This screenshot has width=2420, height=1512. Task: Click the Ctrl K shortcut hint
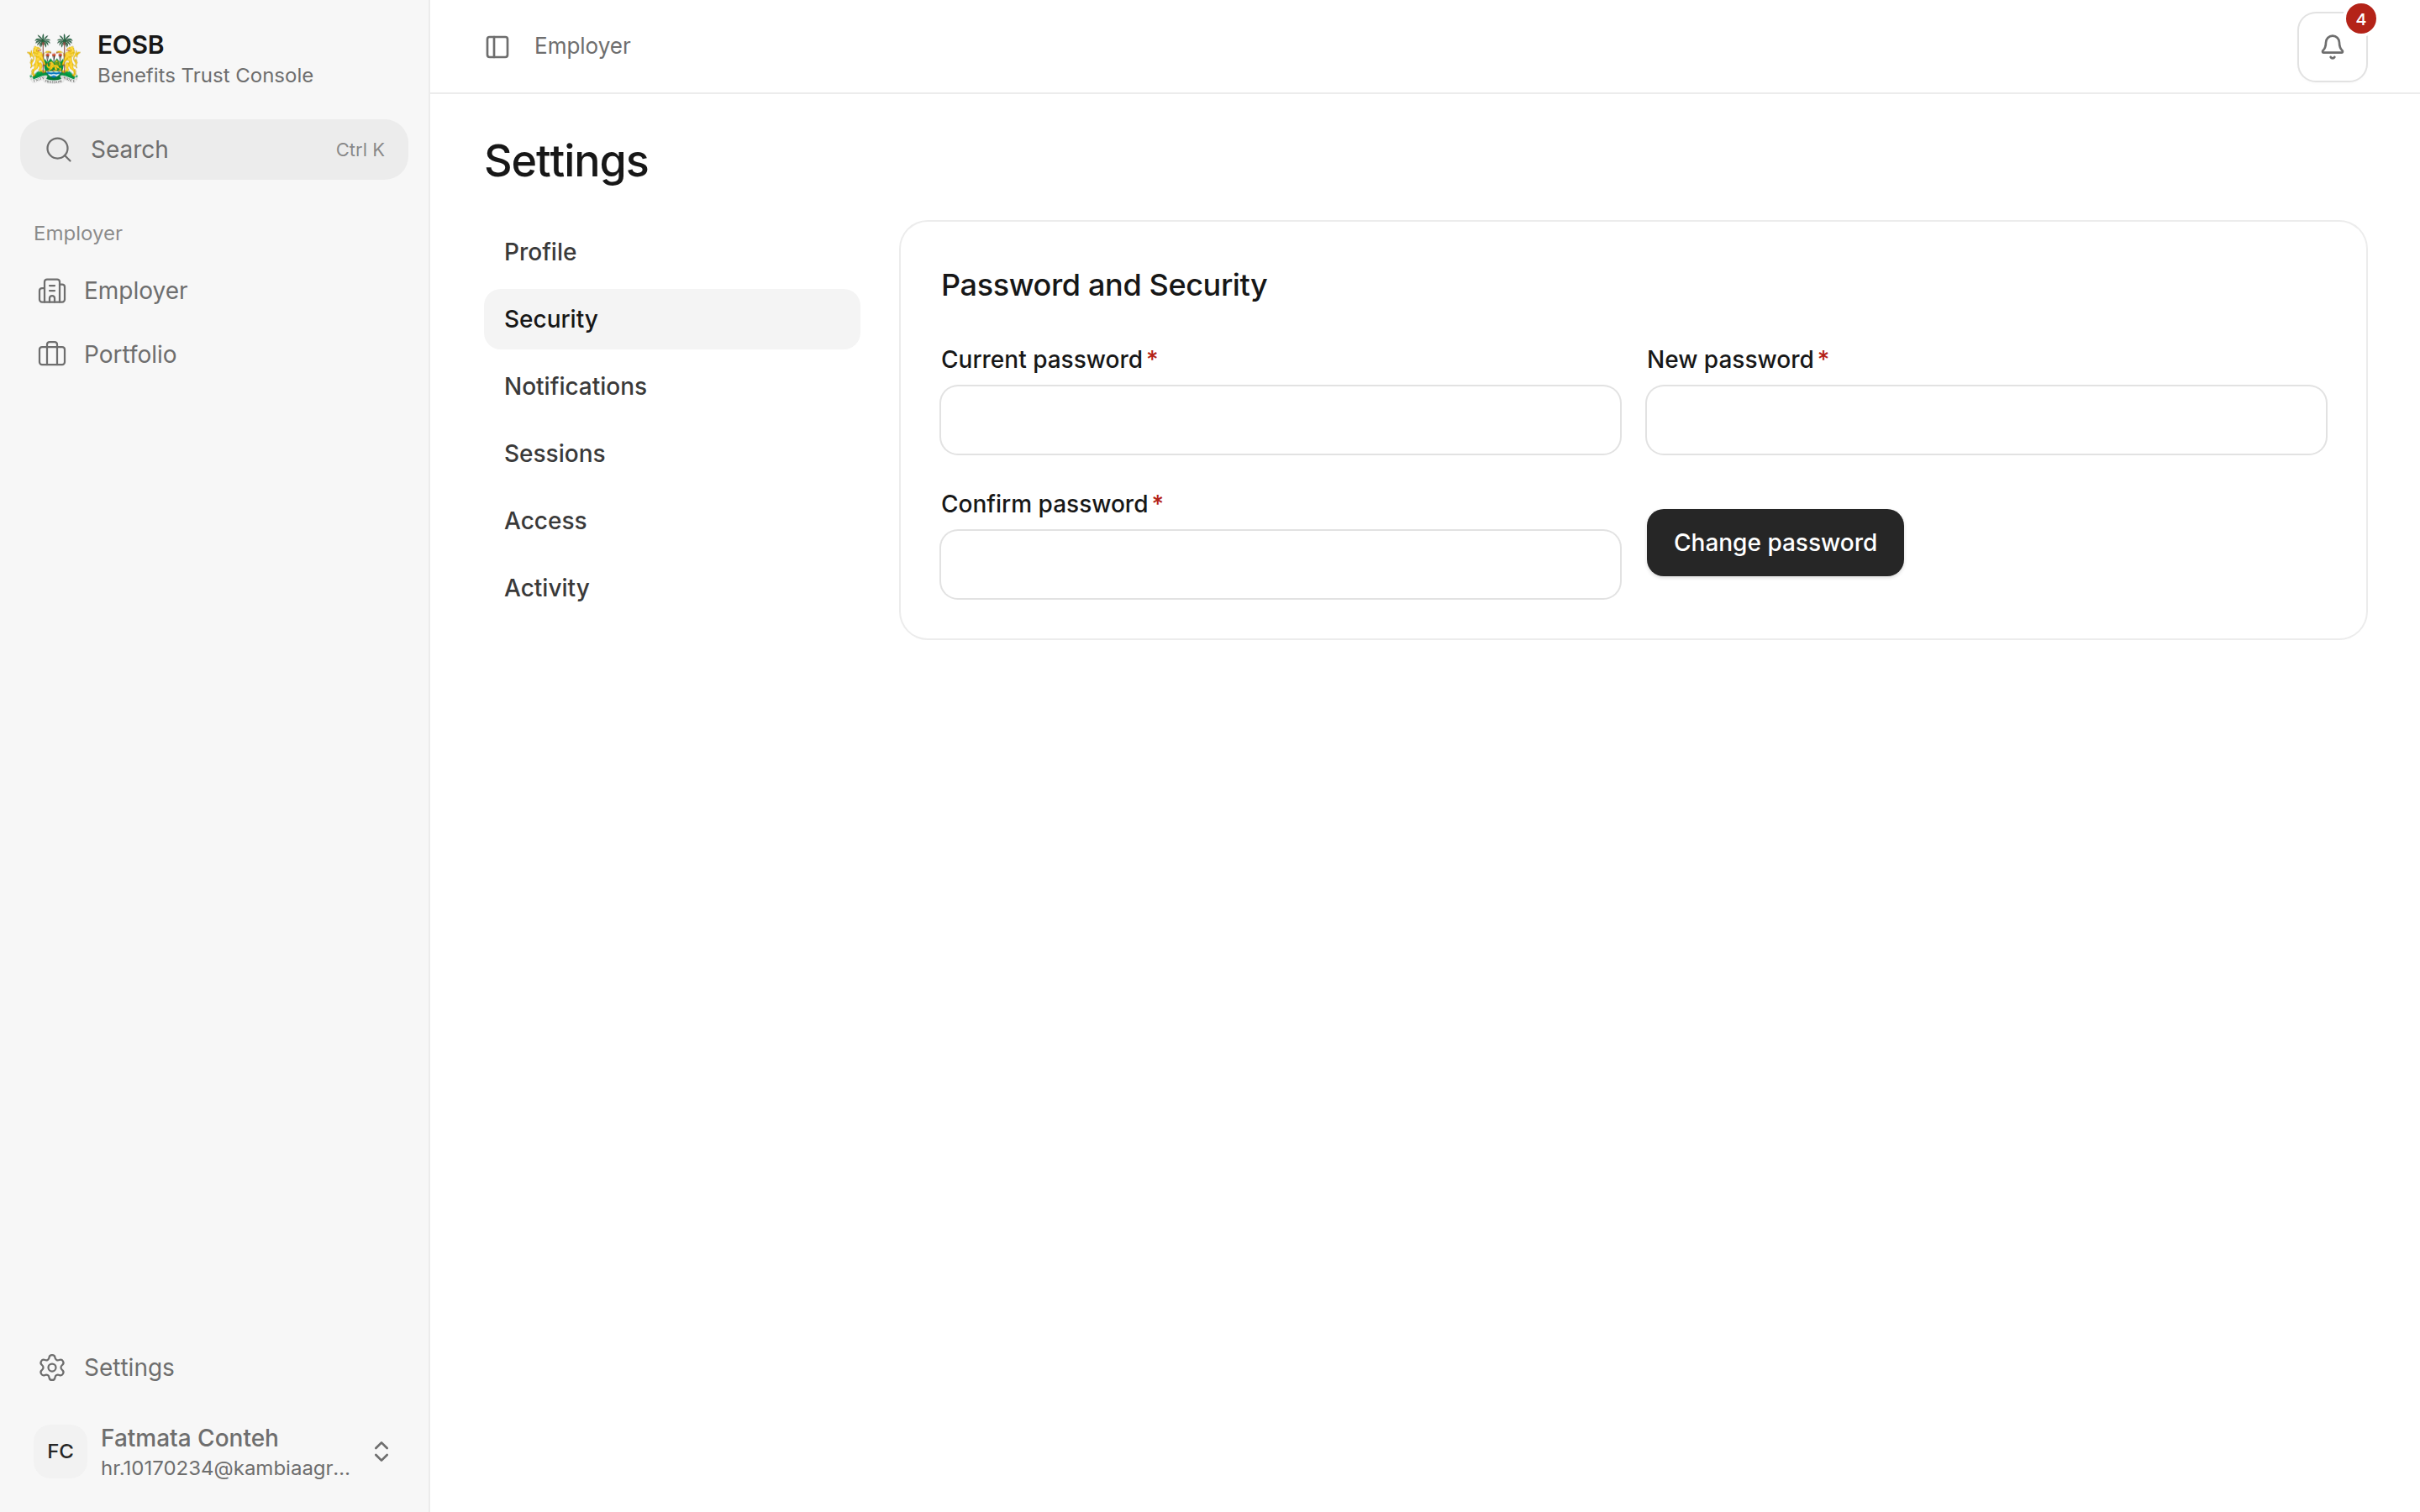[x=360, y=150]
